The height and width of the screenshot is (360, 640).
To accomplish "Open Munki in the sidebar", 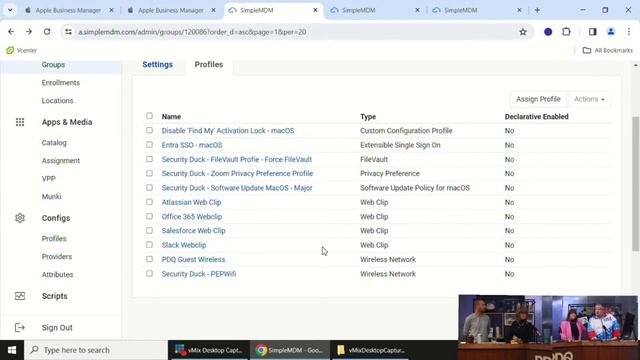I will click(51, 196).
